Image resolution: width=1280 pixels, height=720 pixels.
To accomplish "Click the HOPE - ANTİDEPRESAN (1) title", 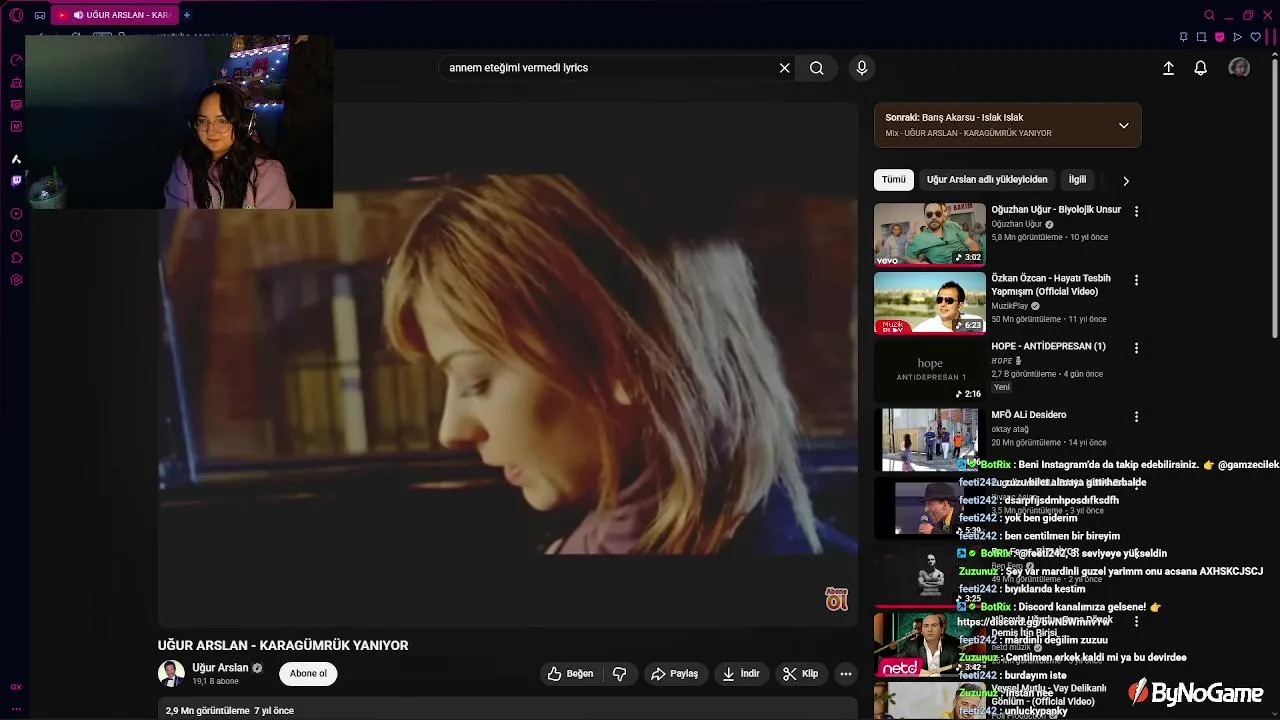I will point(1048,346).
